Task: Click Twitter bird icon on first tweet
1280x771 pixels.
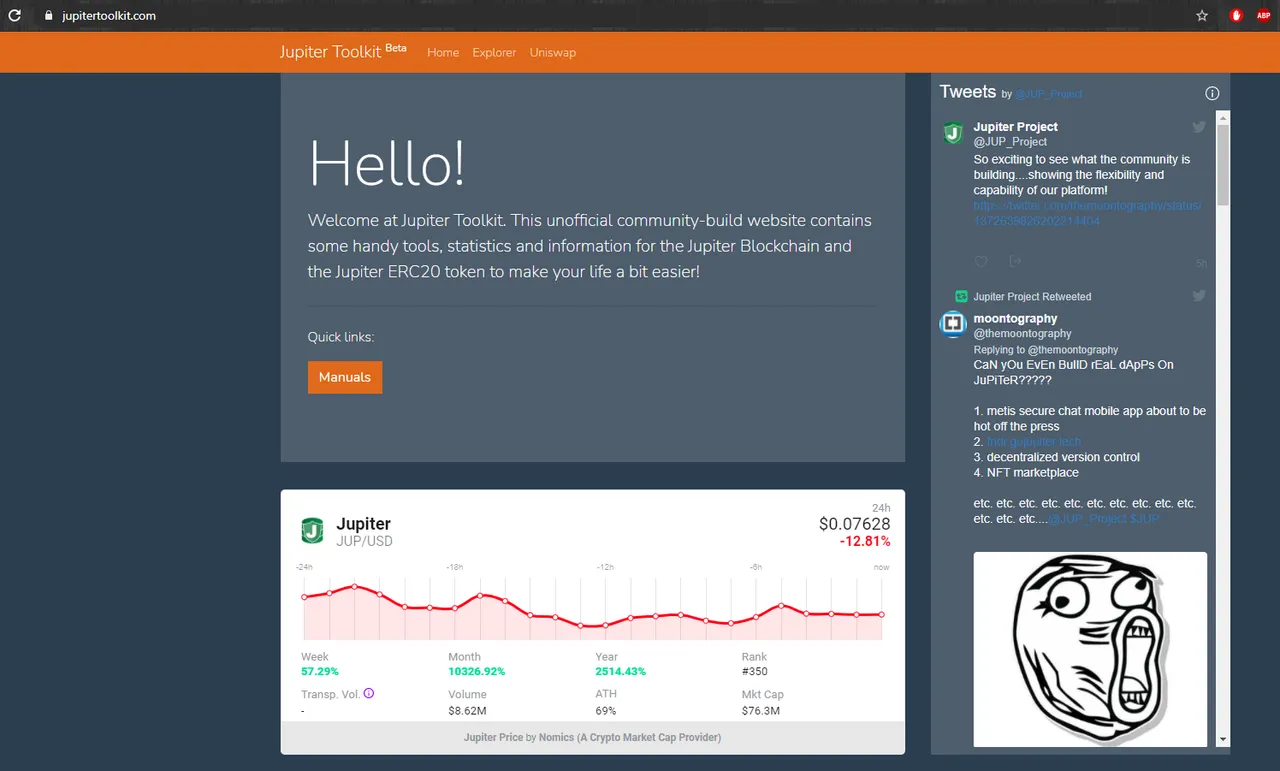Action: [x=1199, y=127]
